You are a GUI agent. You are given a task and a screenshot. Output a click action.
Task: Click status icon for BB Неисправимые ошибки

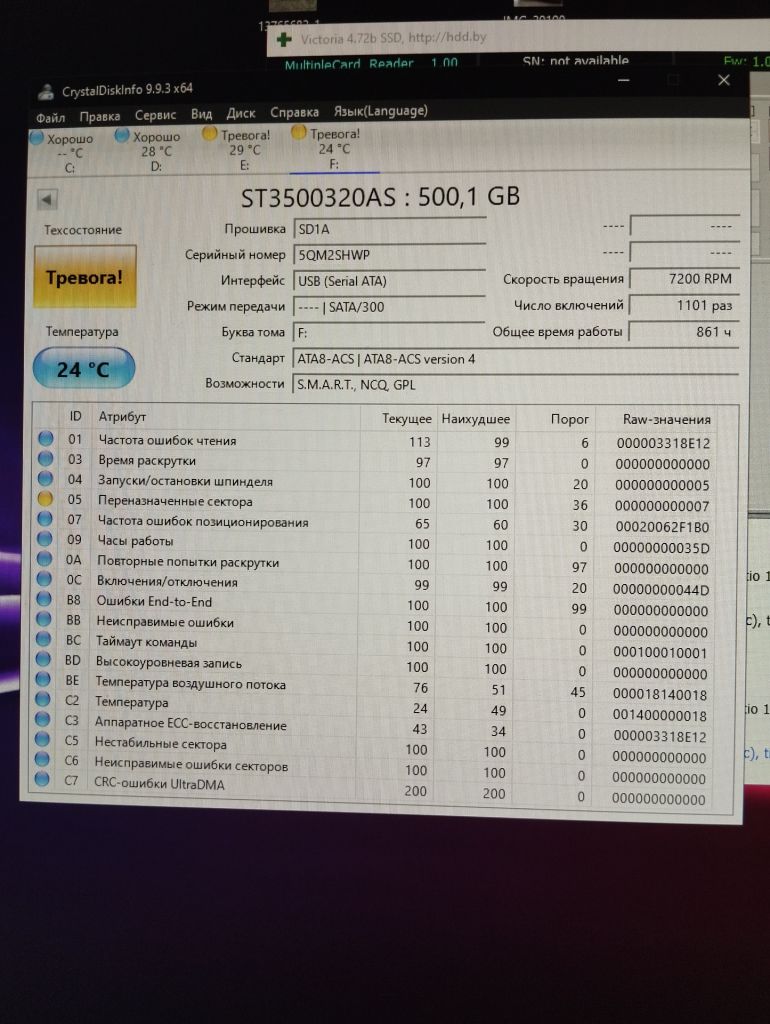(44, 619)
